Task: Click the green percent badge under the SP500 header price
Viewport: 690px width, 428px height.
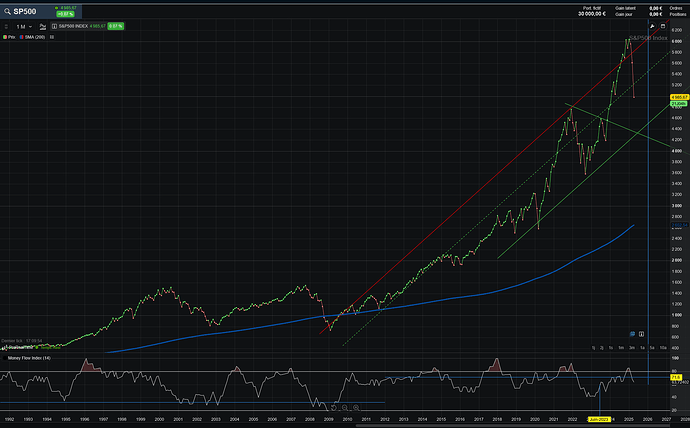Action: (x=66, y=14)
